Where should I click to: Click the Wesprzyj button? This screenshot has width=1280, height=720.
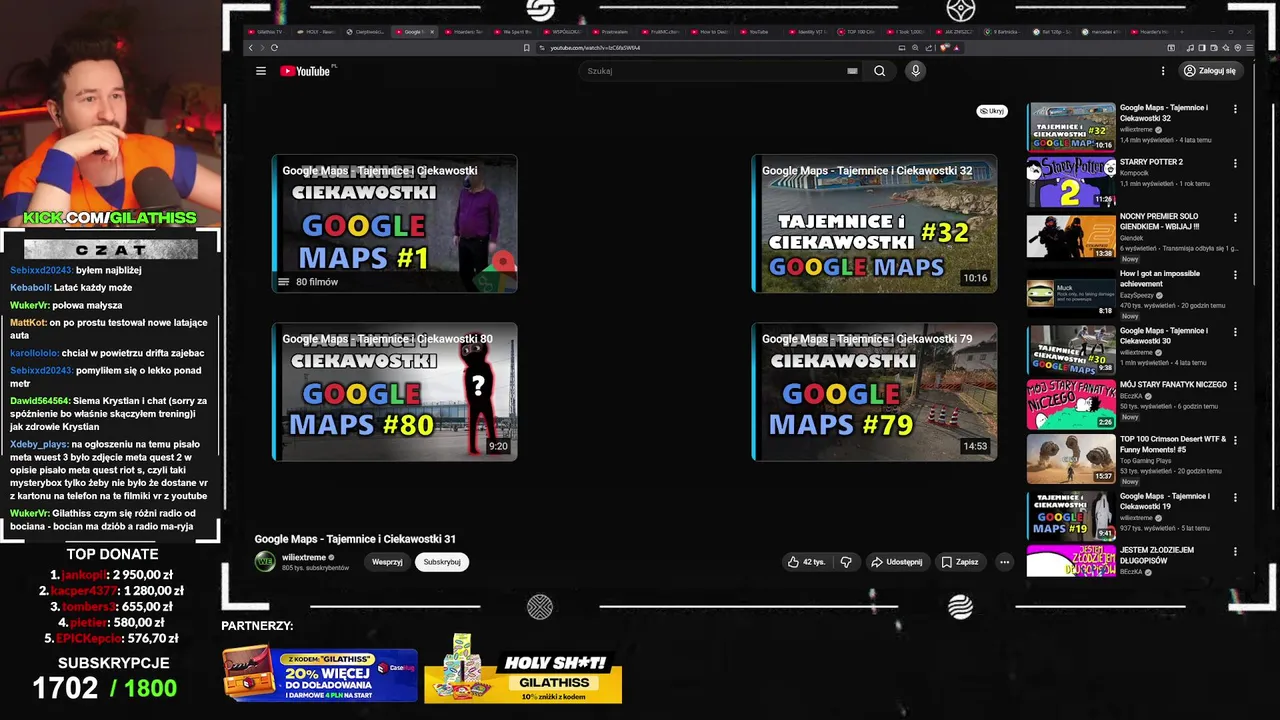pos(387,562)
